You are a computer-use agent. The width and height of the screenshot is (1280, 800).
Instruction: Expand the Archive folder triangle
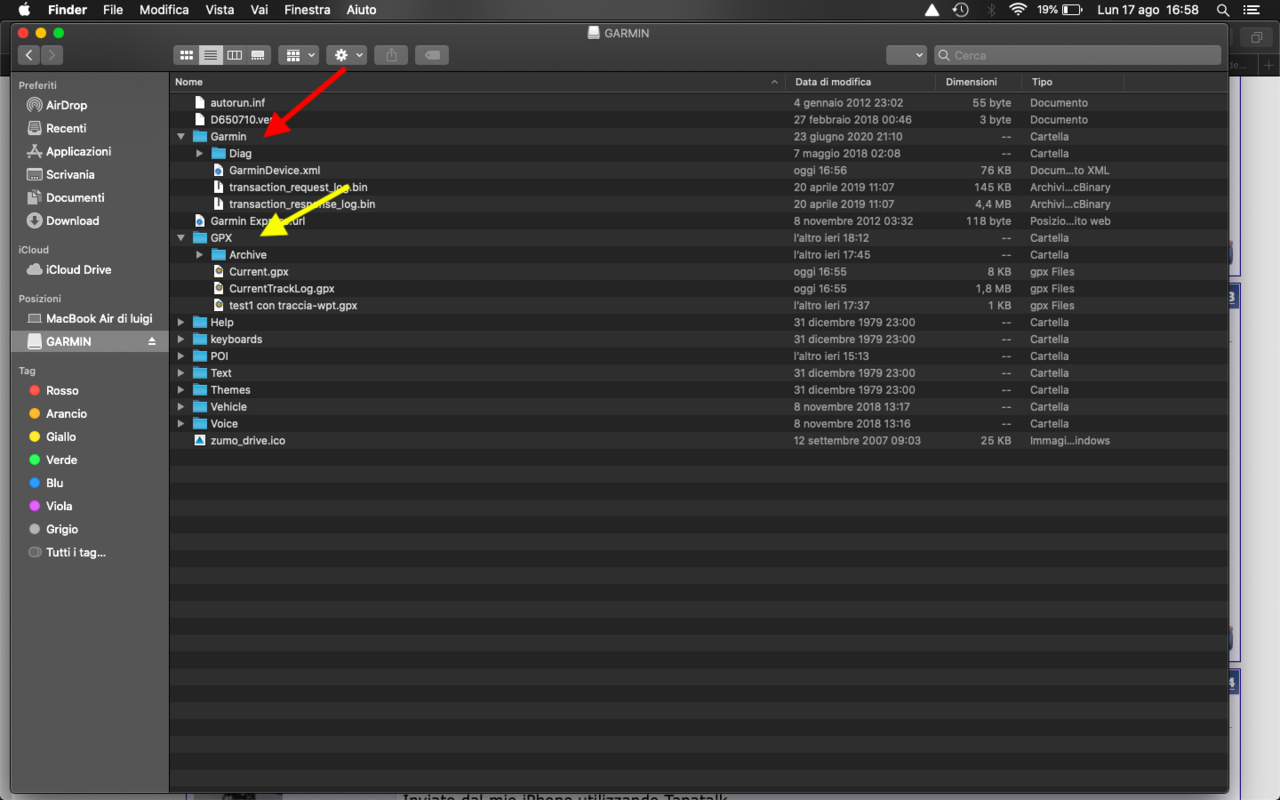(x=200, y=255)
